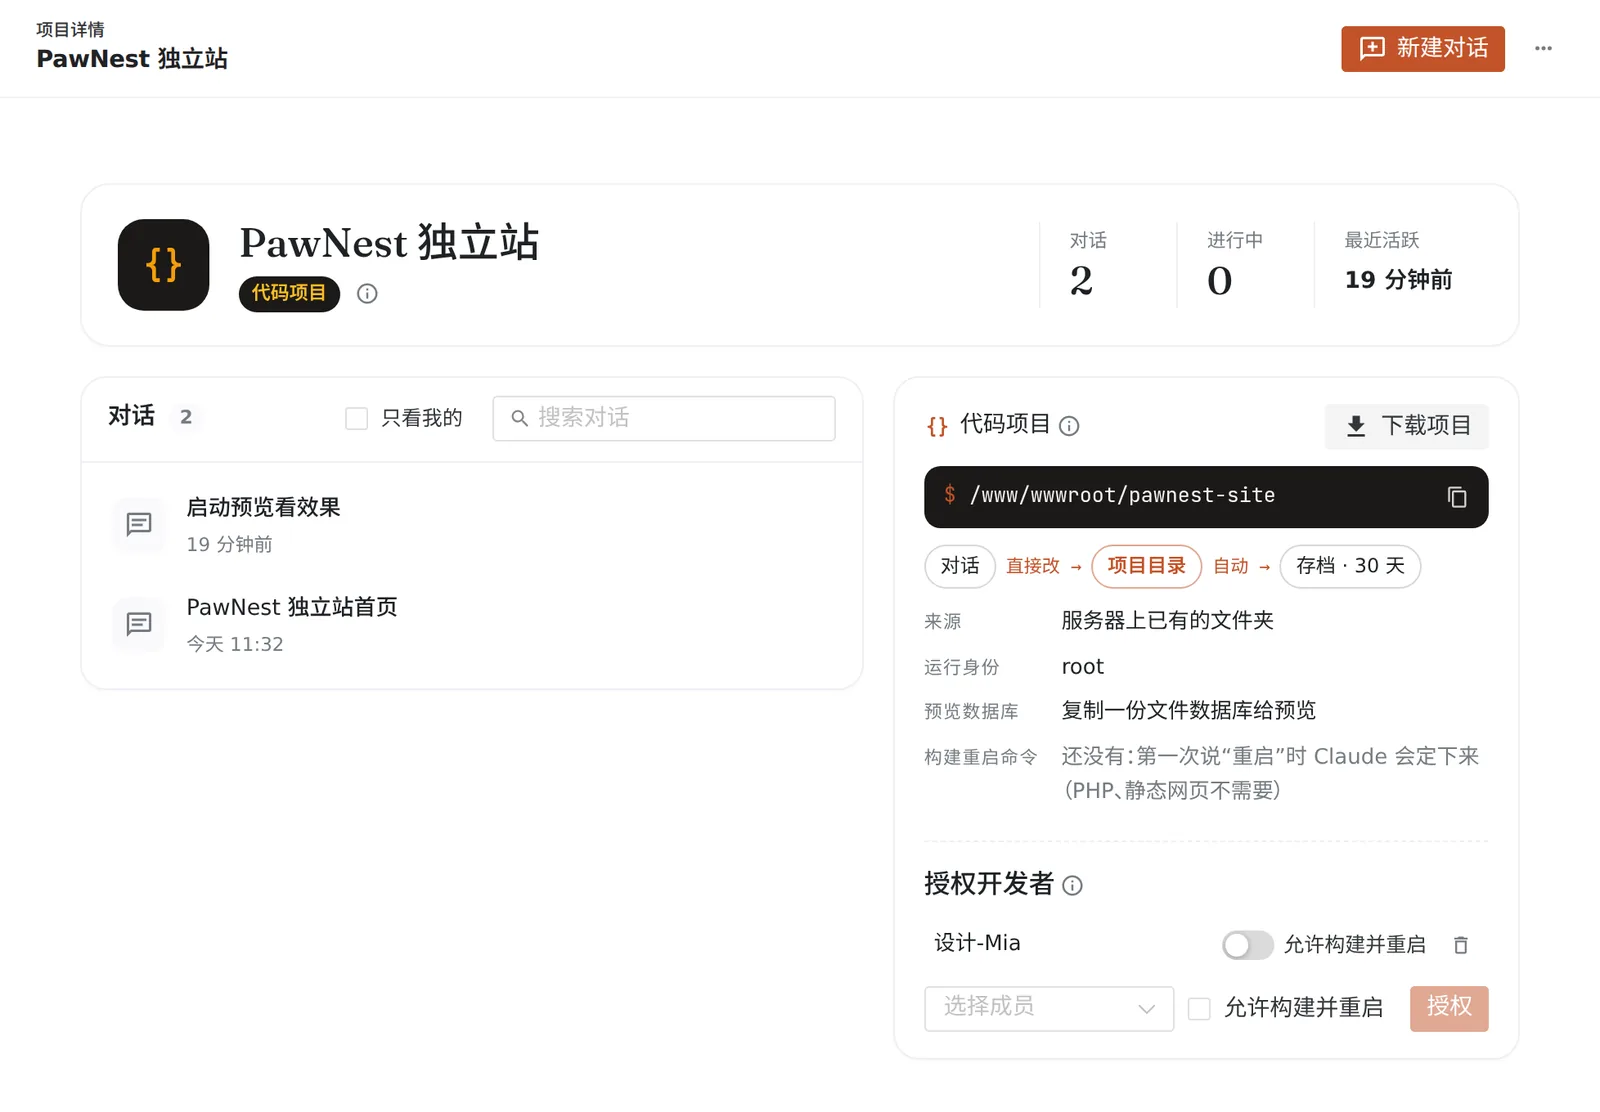The height and width of the screenshot is (1112, 1600).
Task: Focus the 搜索对话 search field
Action: click(x=664, y=418)
